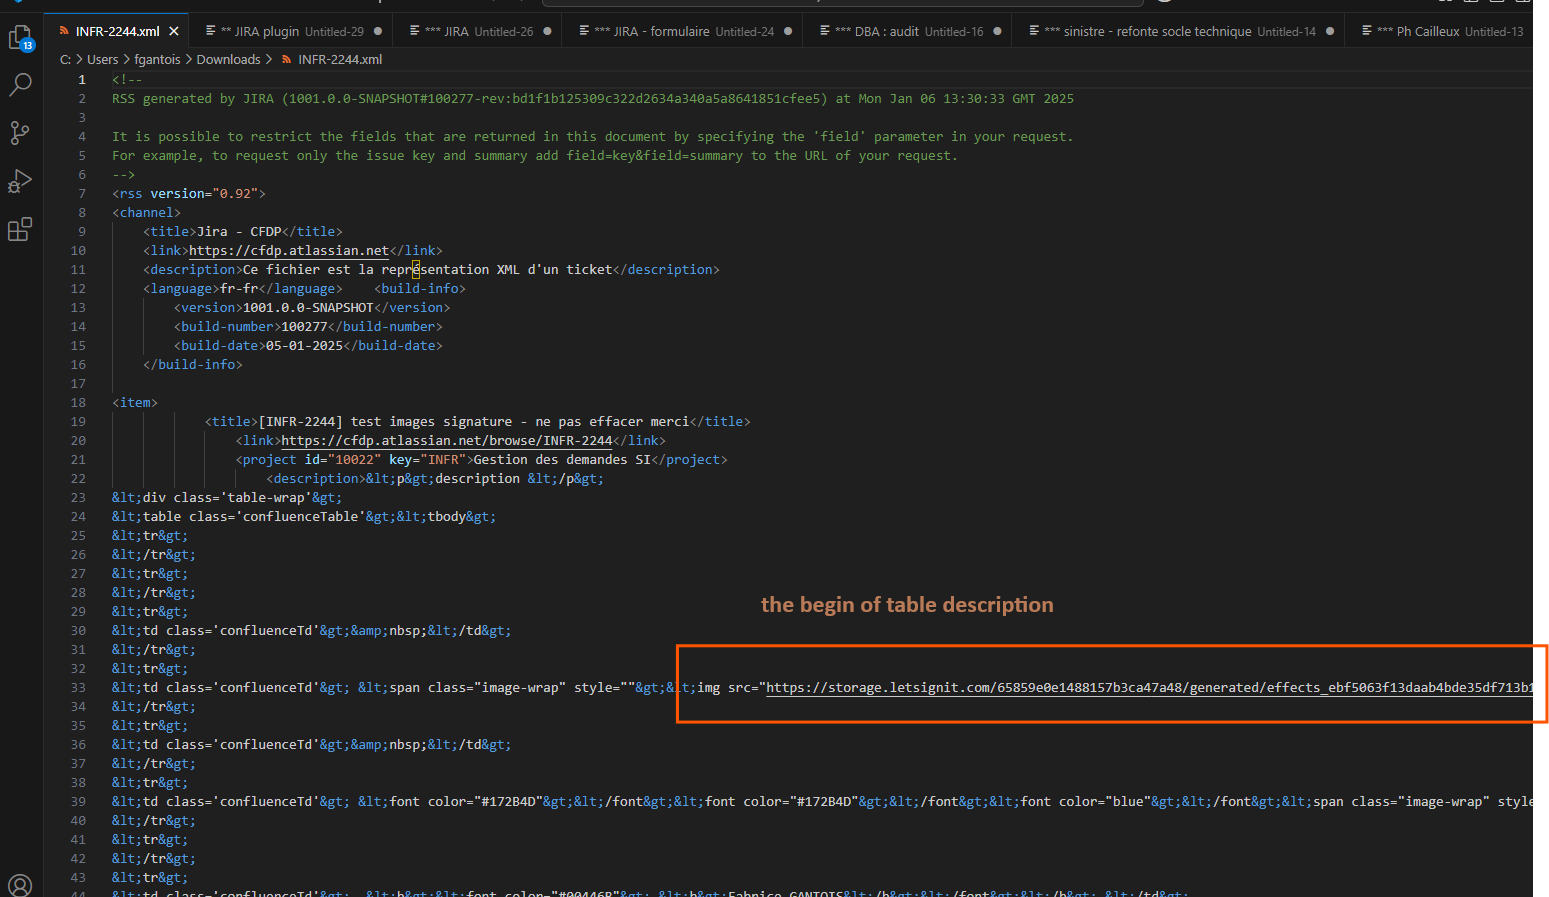Click the unsaved changes dot on Untitled-29 tab
Viewport: 1549px width, 897px height.
point(378,30)
